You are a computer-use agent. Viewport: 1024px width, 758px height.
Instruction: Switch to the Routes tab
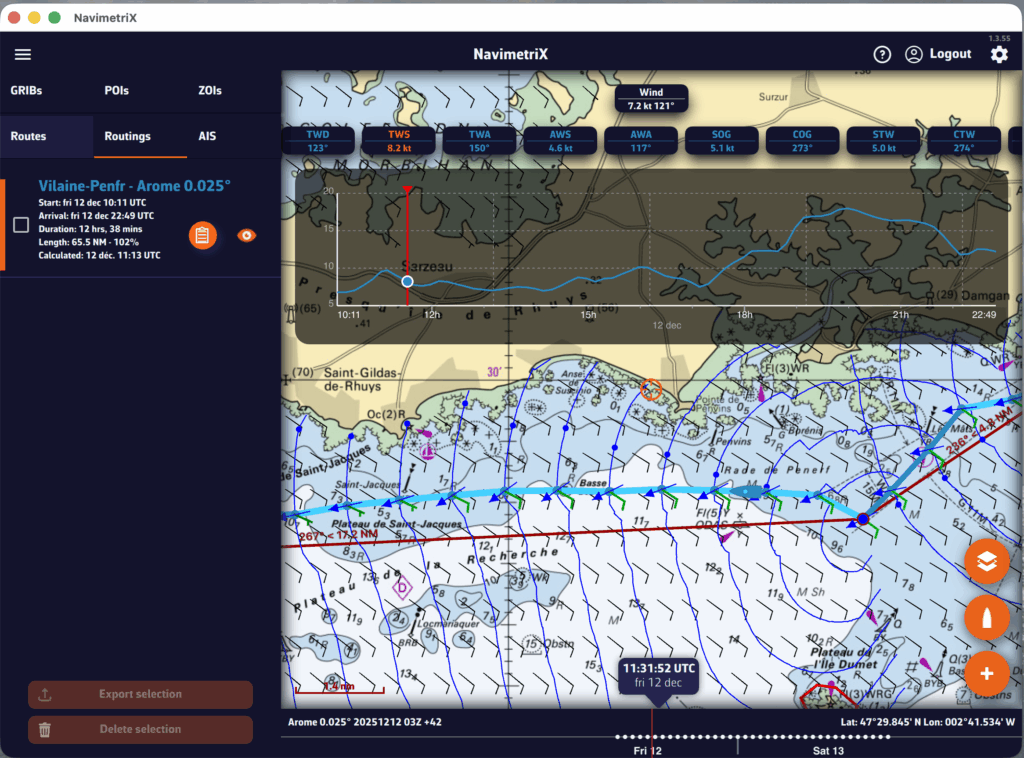(x=28, y=136)
